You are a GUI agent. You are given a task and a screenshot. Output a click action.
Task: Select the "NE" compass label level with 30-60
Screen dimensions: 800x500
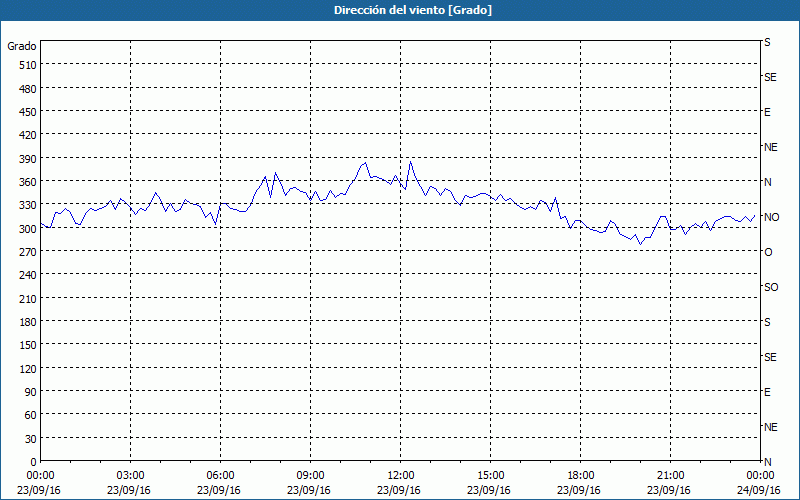tap(770, 428)
